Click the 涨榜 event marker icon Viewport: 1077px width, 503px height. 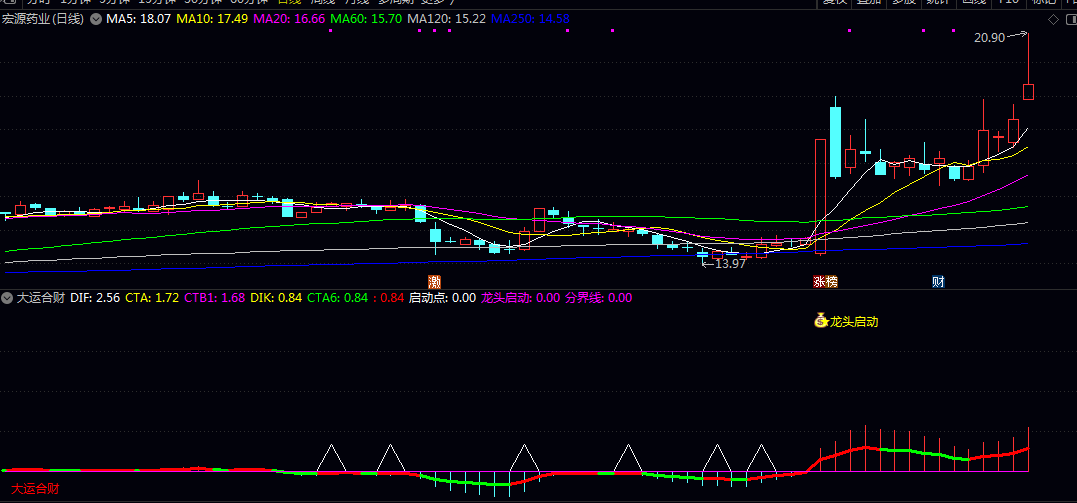825,281
